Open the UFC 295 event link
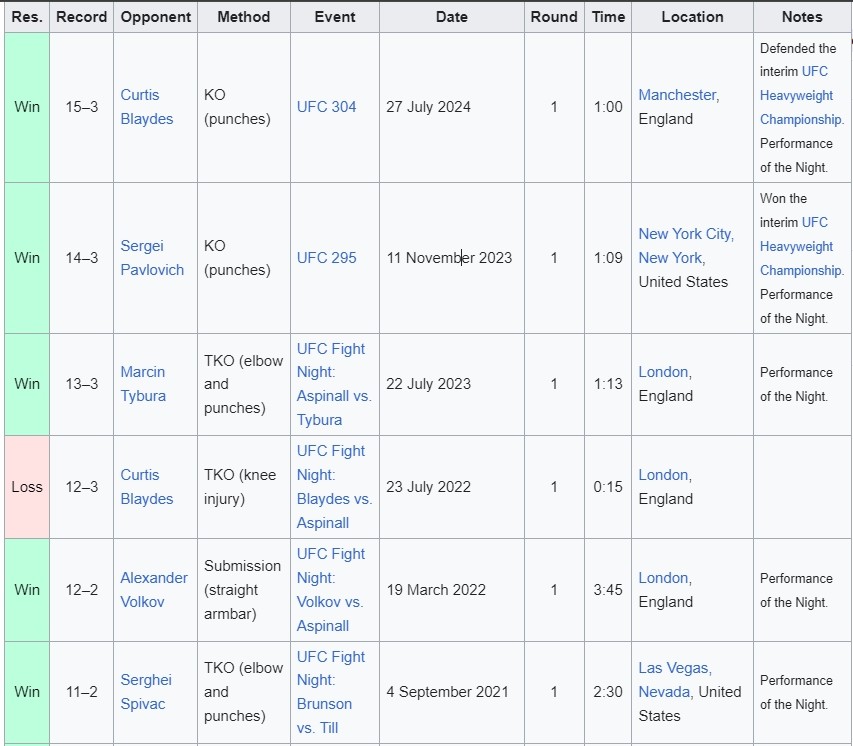This screenshot has width=853, height=746. pyautogui.click(x=326, y=258)
